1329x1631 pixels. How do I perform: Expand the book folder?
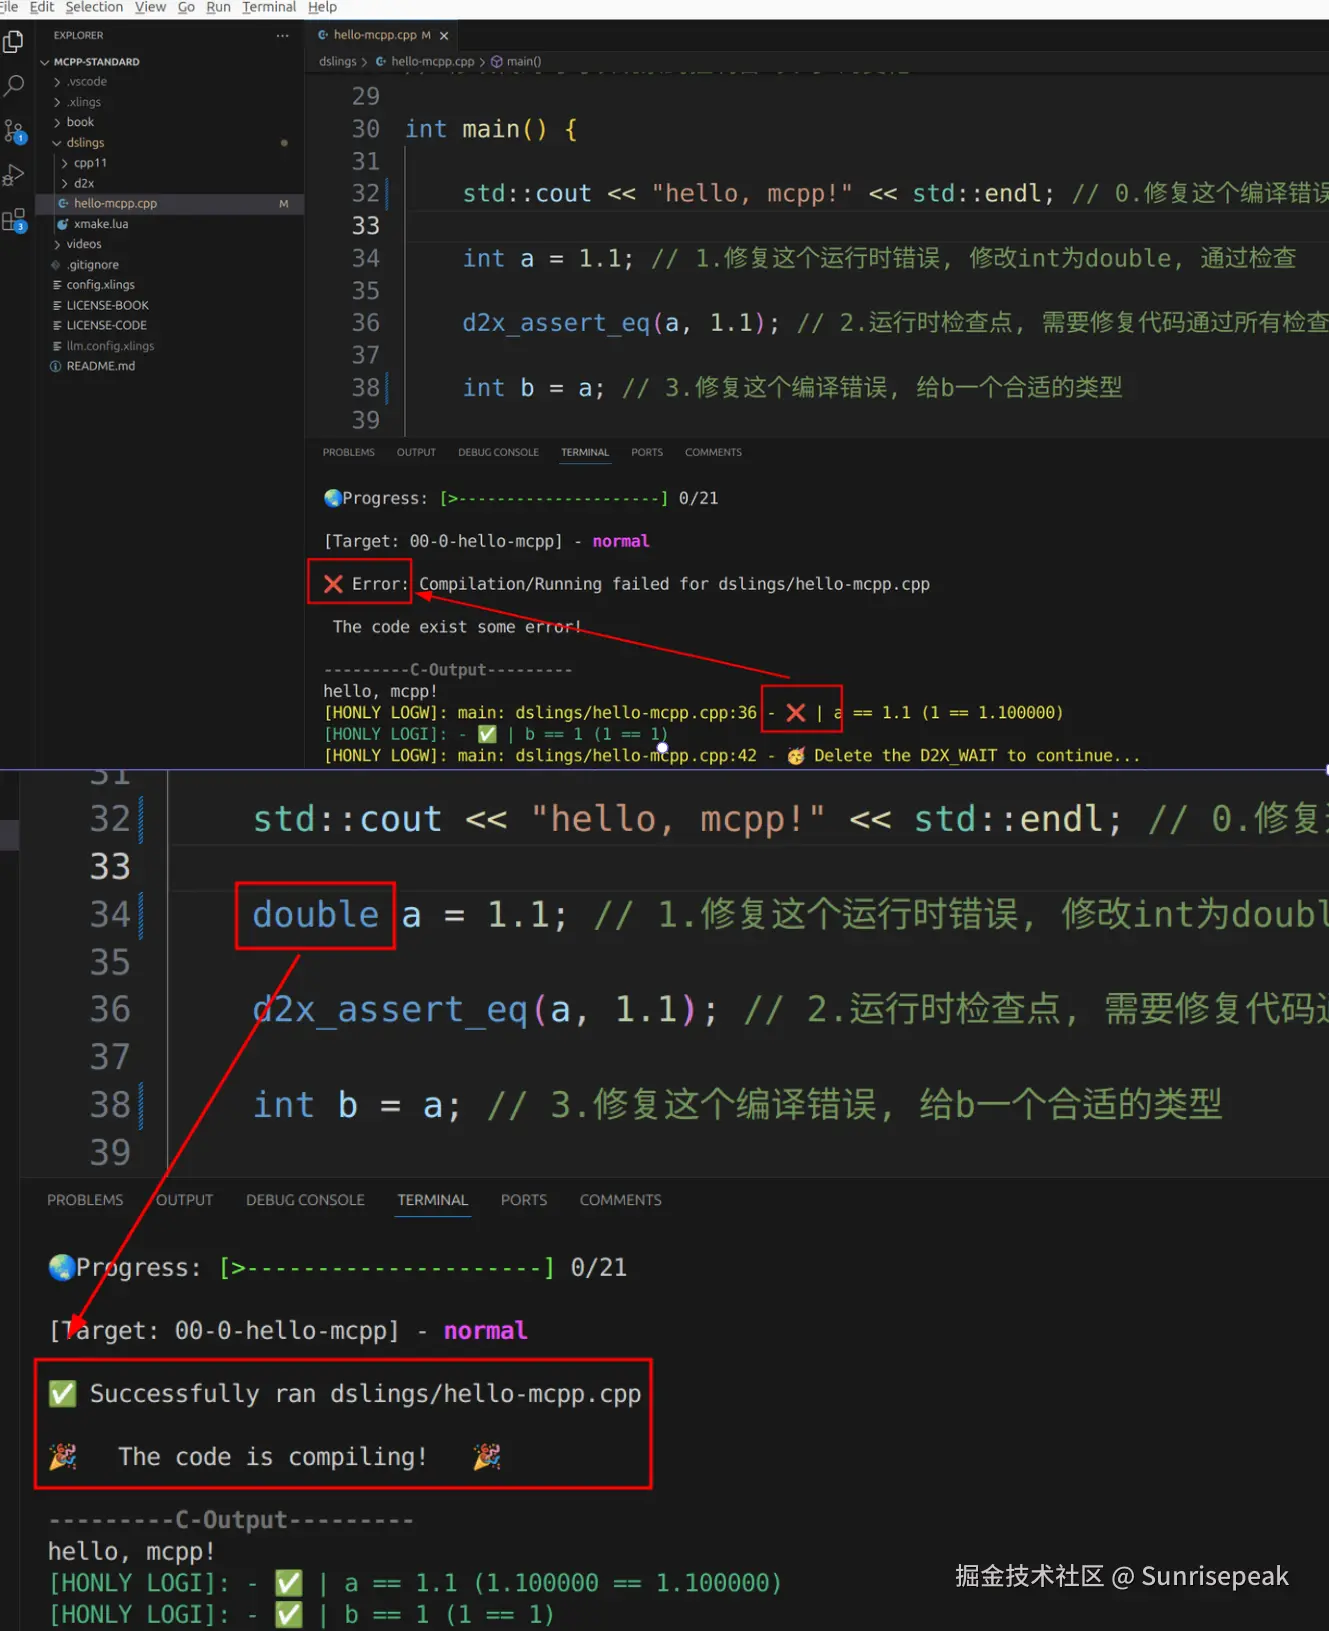tap(57, 122)
